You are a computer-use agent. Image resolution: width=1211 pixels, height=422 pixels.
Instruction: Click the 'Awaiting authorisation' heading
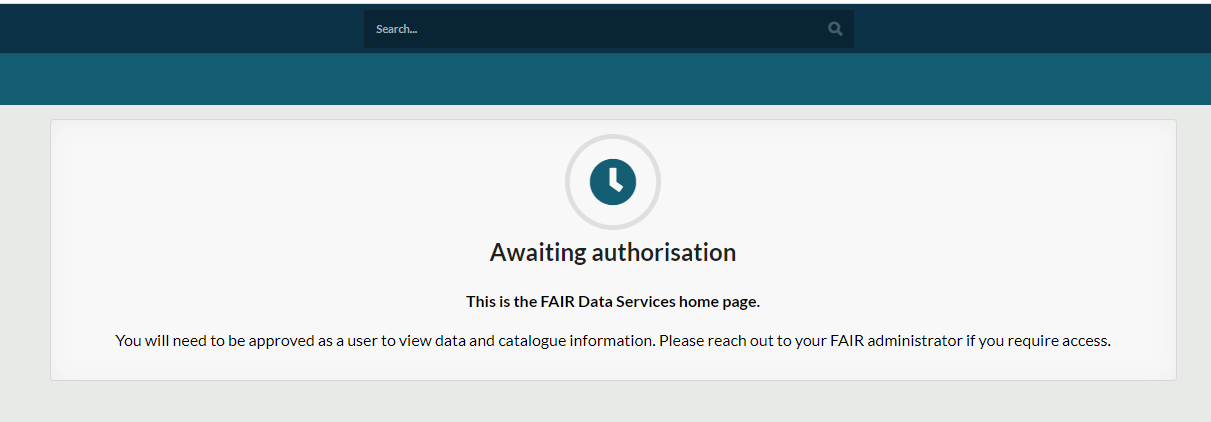coord(612,252)
